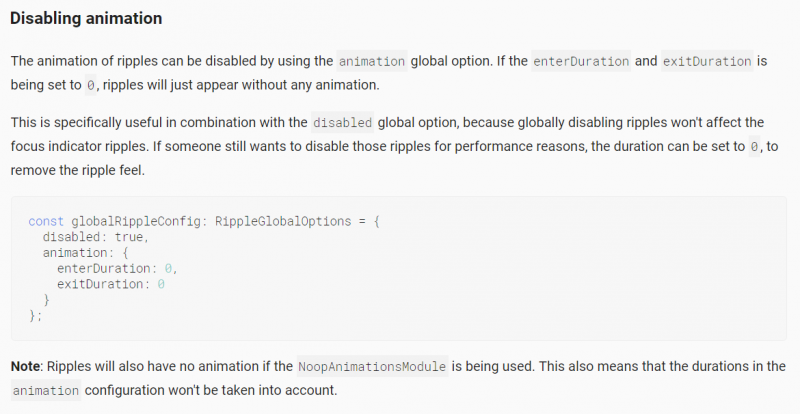Click the phrase "configuration won't be taken into account"

click(x=211, y=390)
